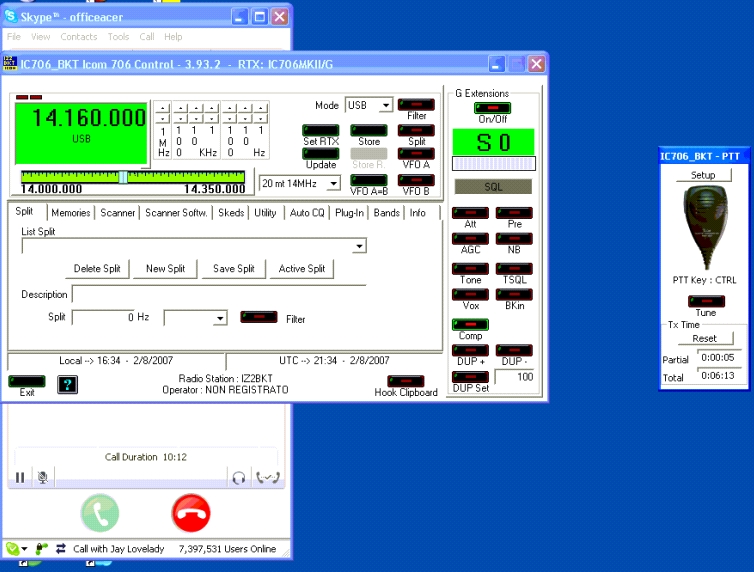Click the Update LED button

click(321, 153)
